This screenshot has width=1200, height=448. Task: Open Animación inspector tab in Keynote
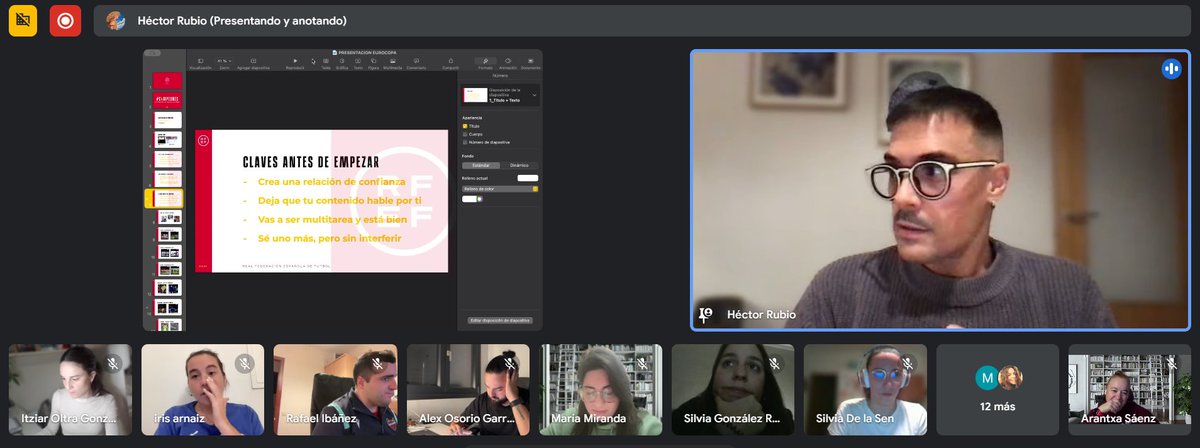[508, 64]
